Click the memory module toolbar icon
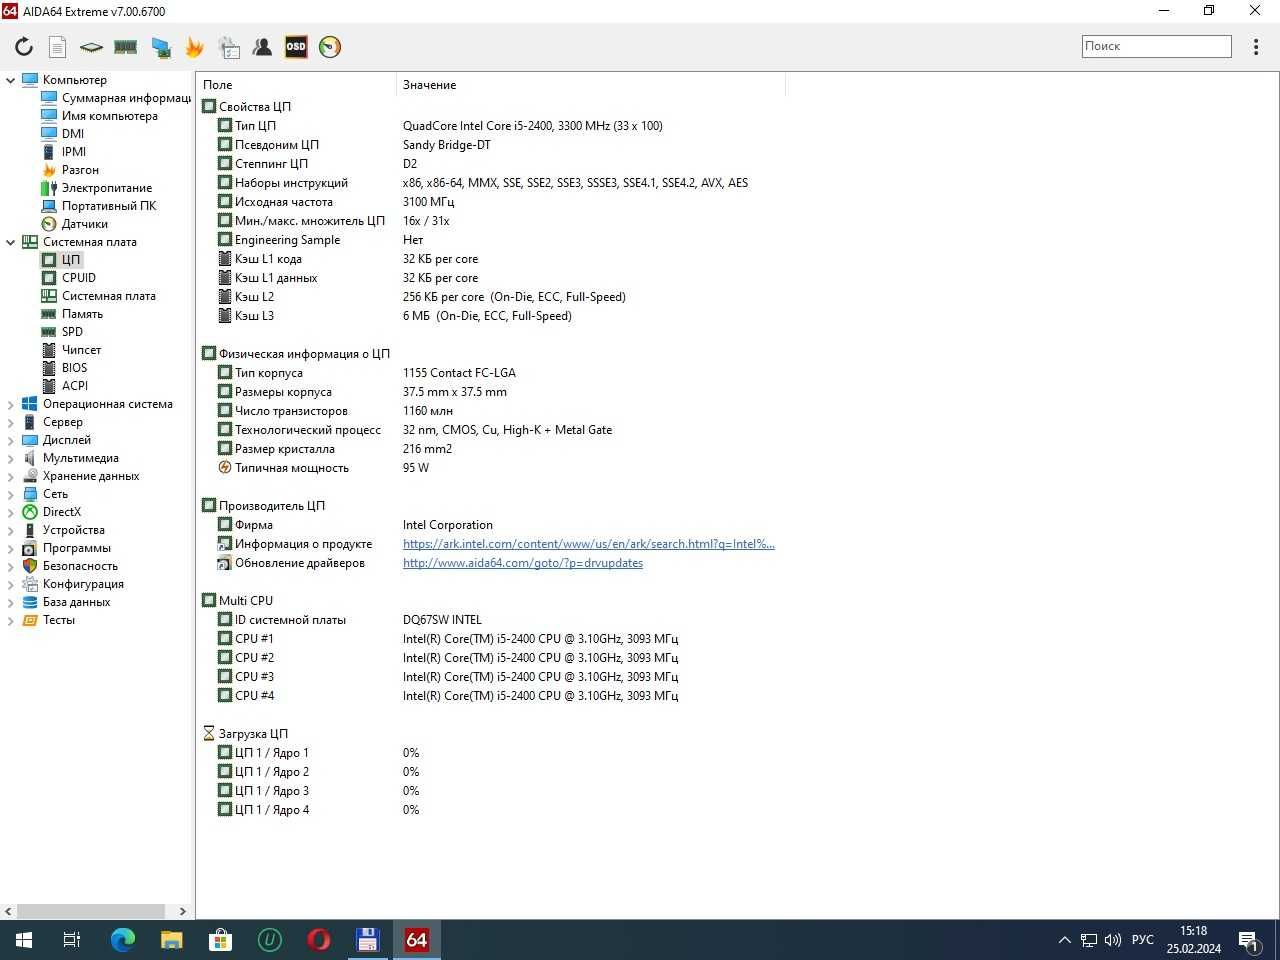 (125, 47)
